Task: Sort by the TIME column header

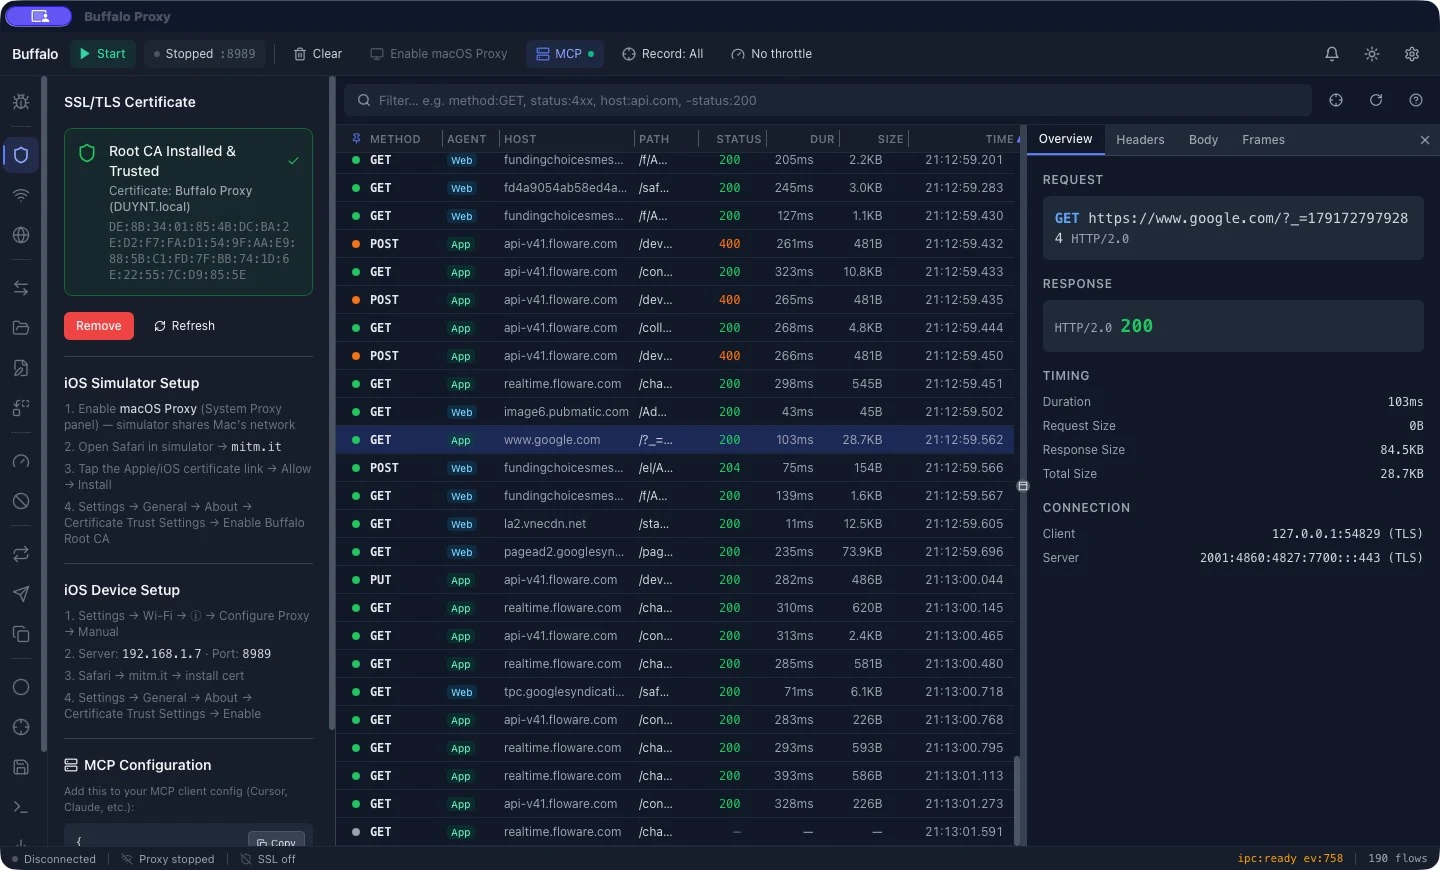Action: (998, 139)
